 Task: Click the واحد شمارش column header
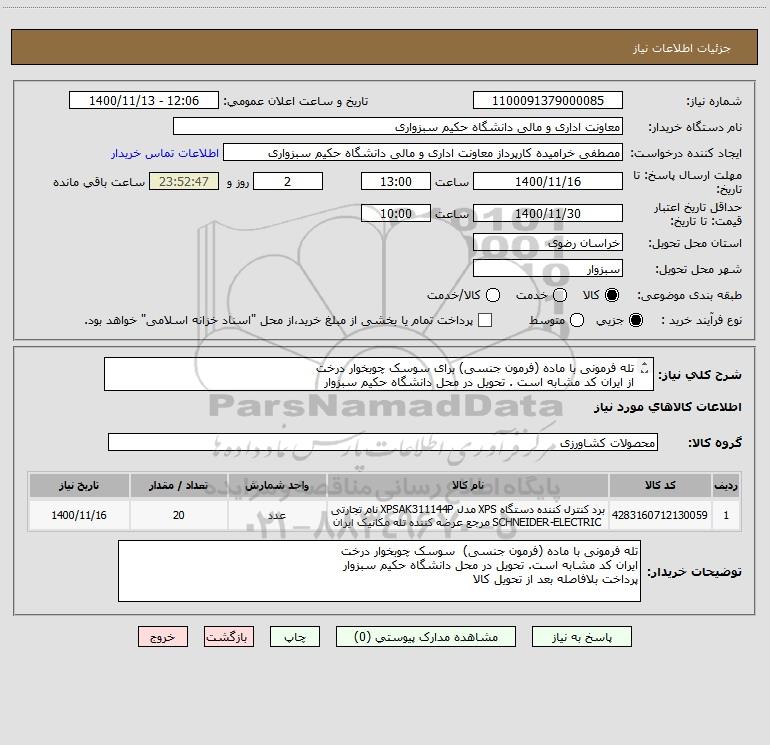point(277,485)
